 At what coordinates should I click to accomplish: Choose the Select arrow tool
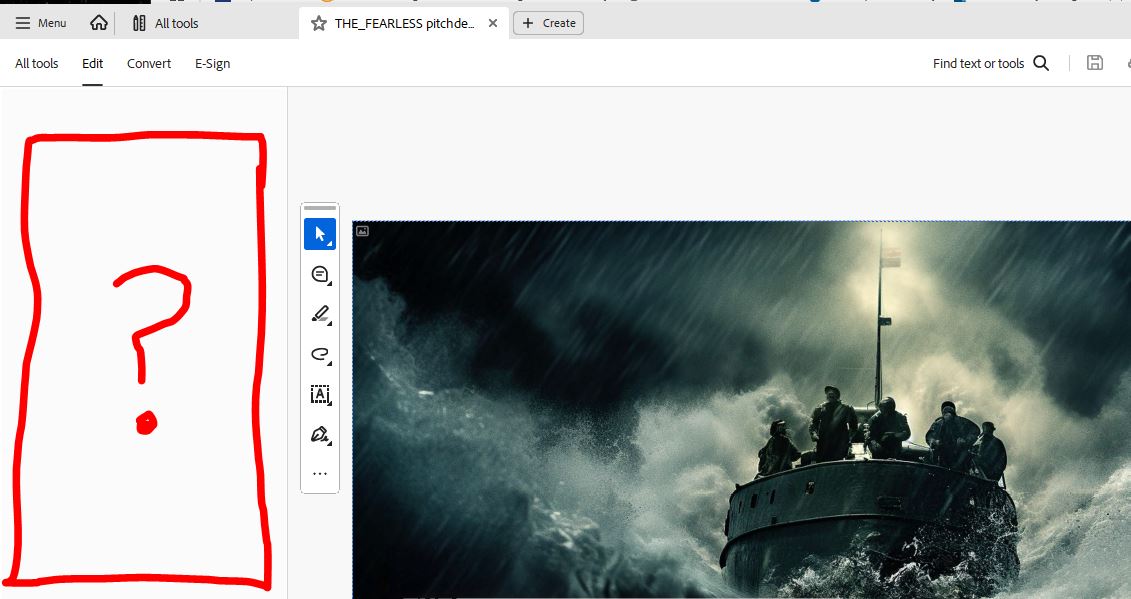coord(320,234)
